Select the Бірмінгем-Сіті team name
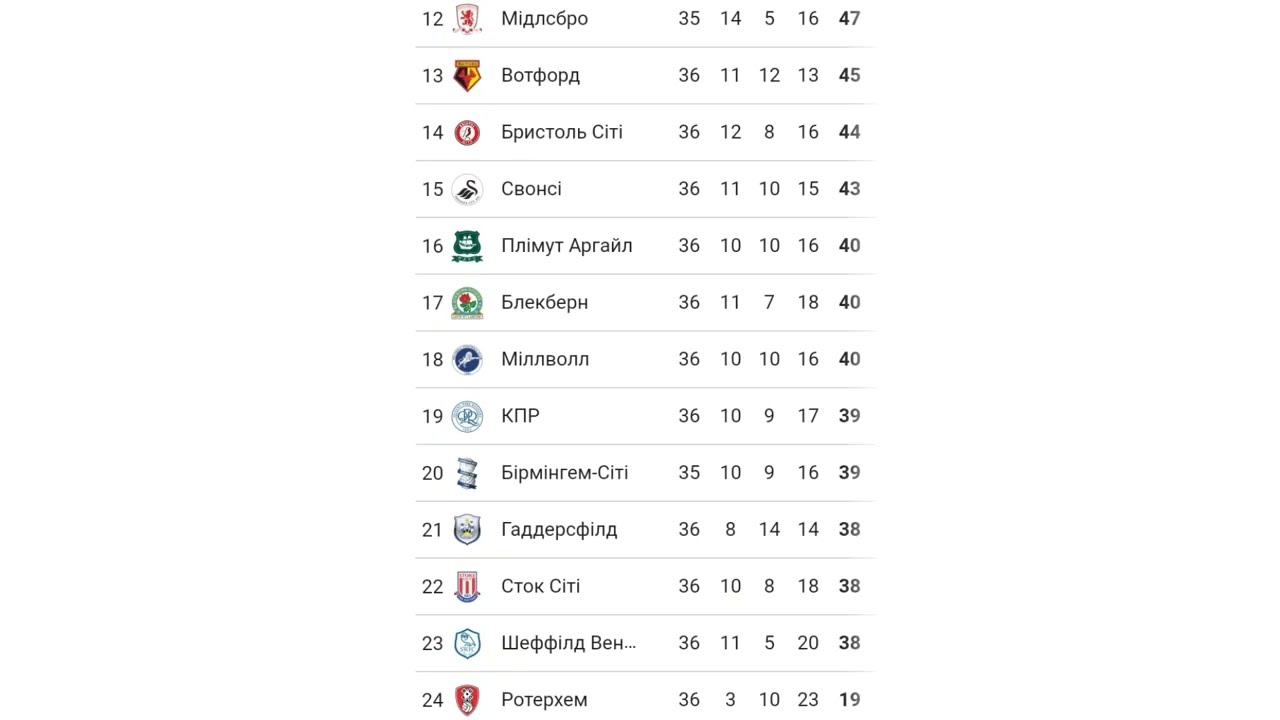 click(564, 473)
